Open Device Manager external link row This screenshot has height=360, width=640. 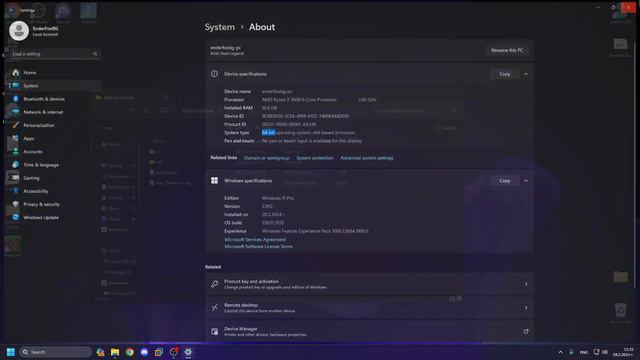coord(369,331)
